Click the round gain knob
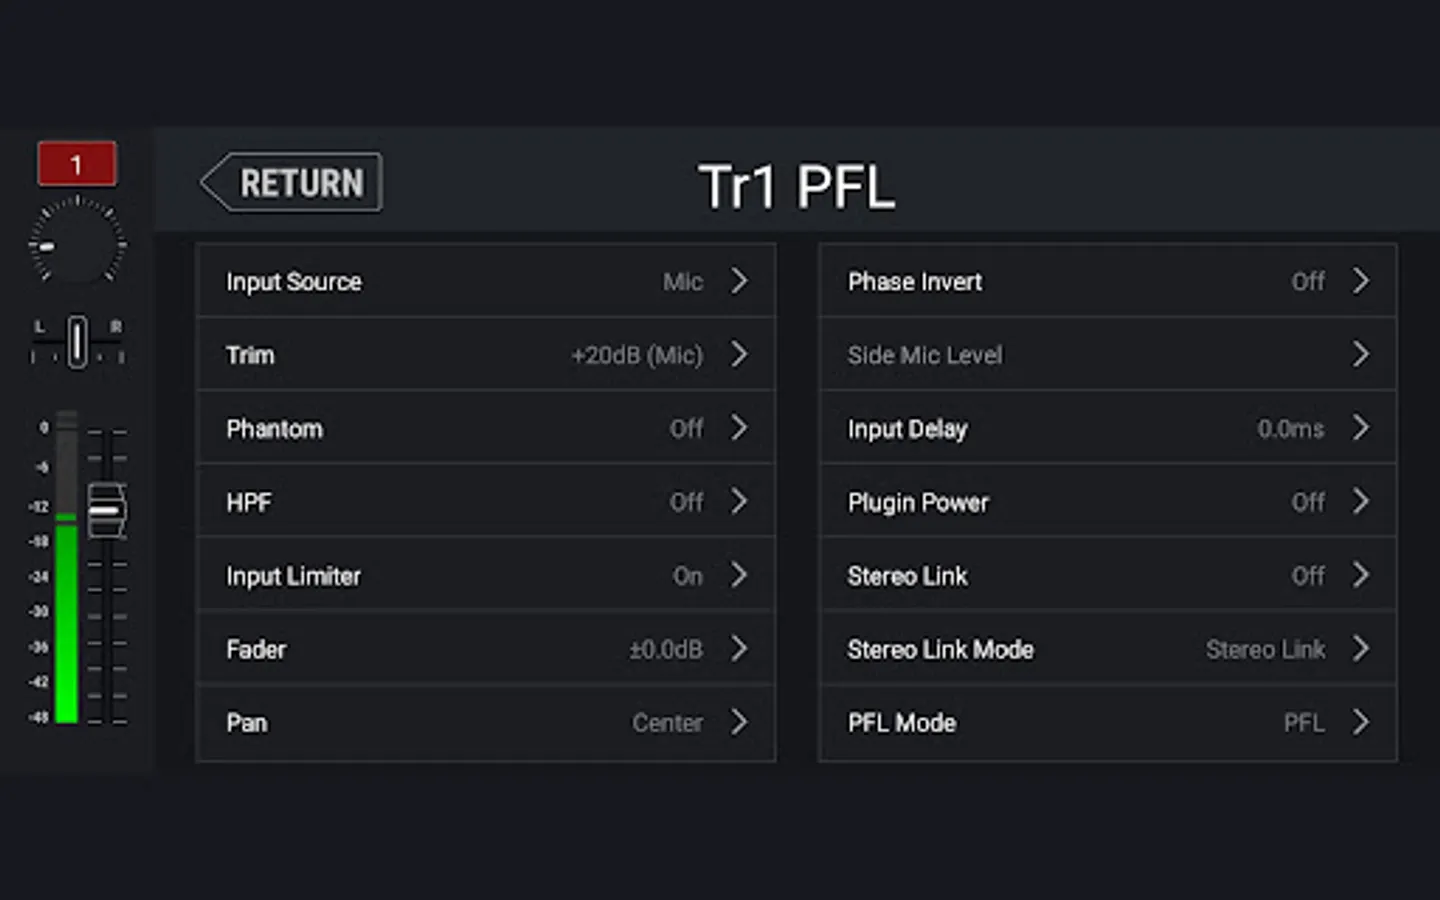Image resolution: width=1440 pixels, height=900 pixels. tap(76, 244)
